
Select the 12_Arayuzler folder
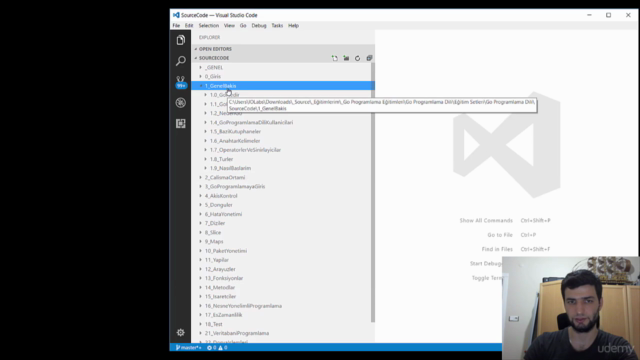click(283, 269)
